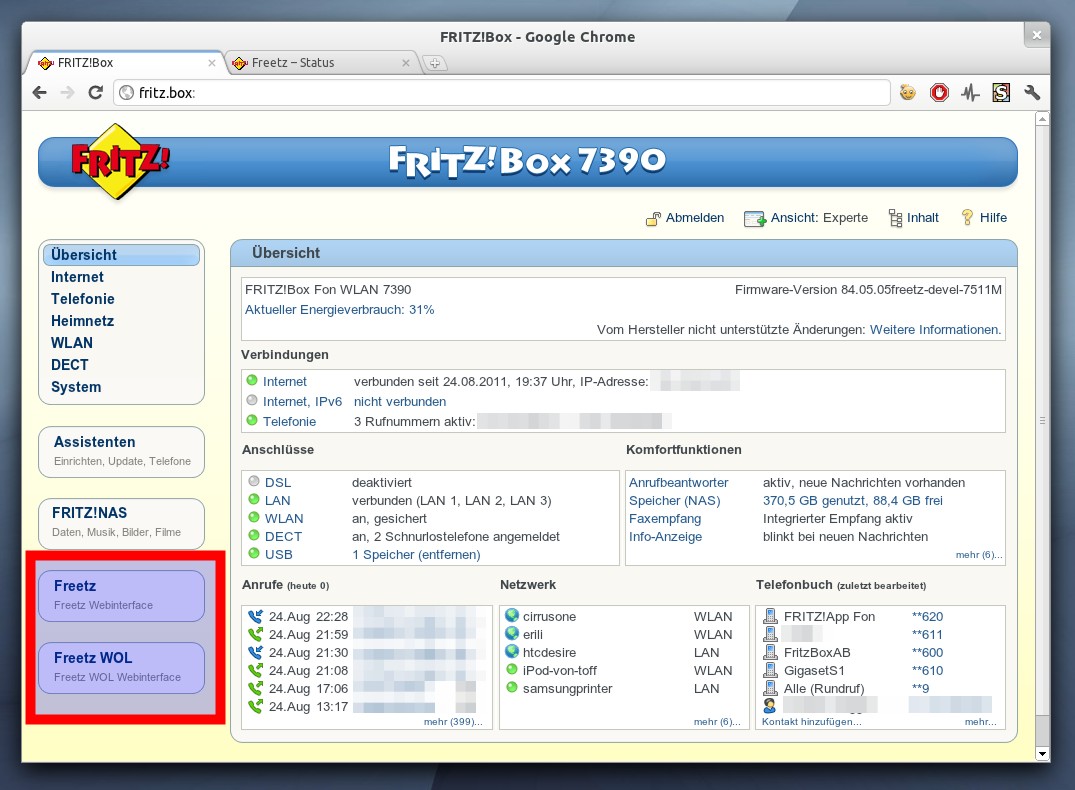
Task: Expand more calls via mehr (399)... link
Action: click(452, 721)
